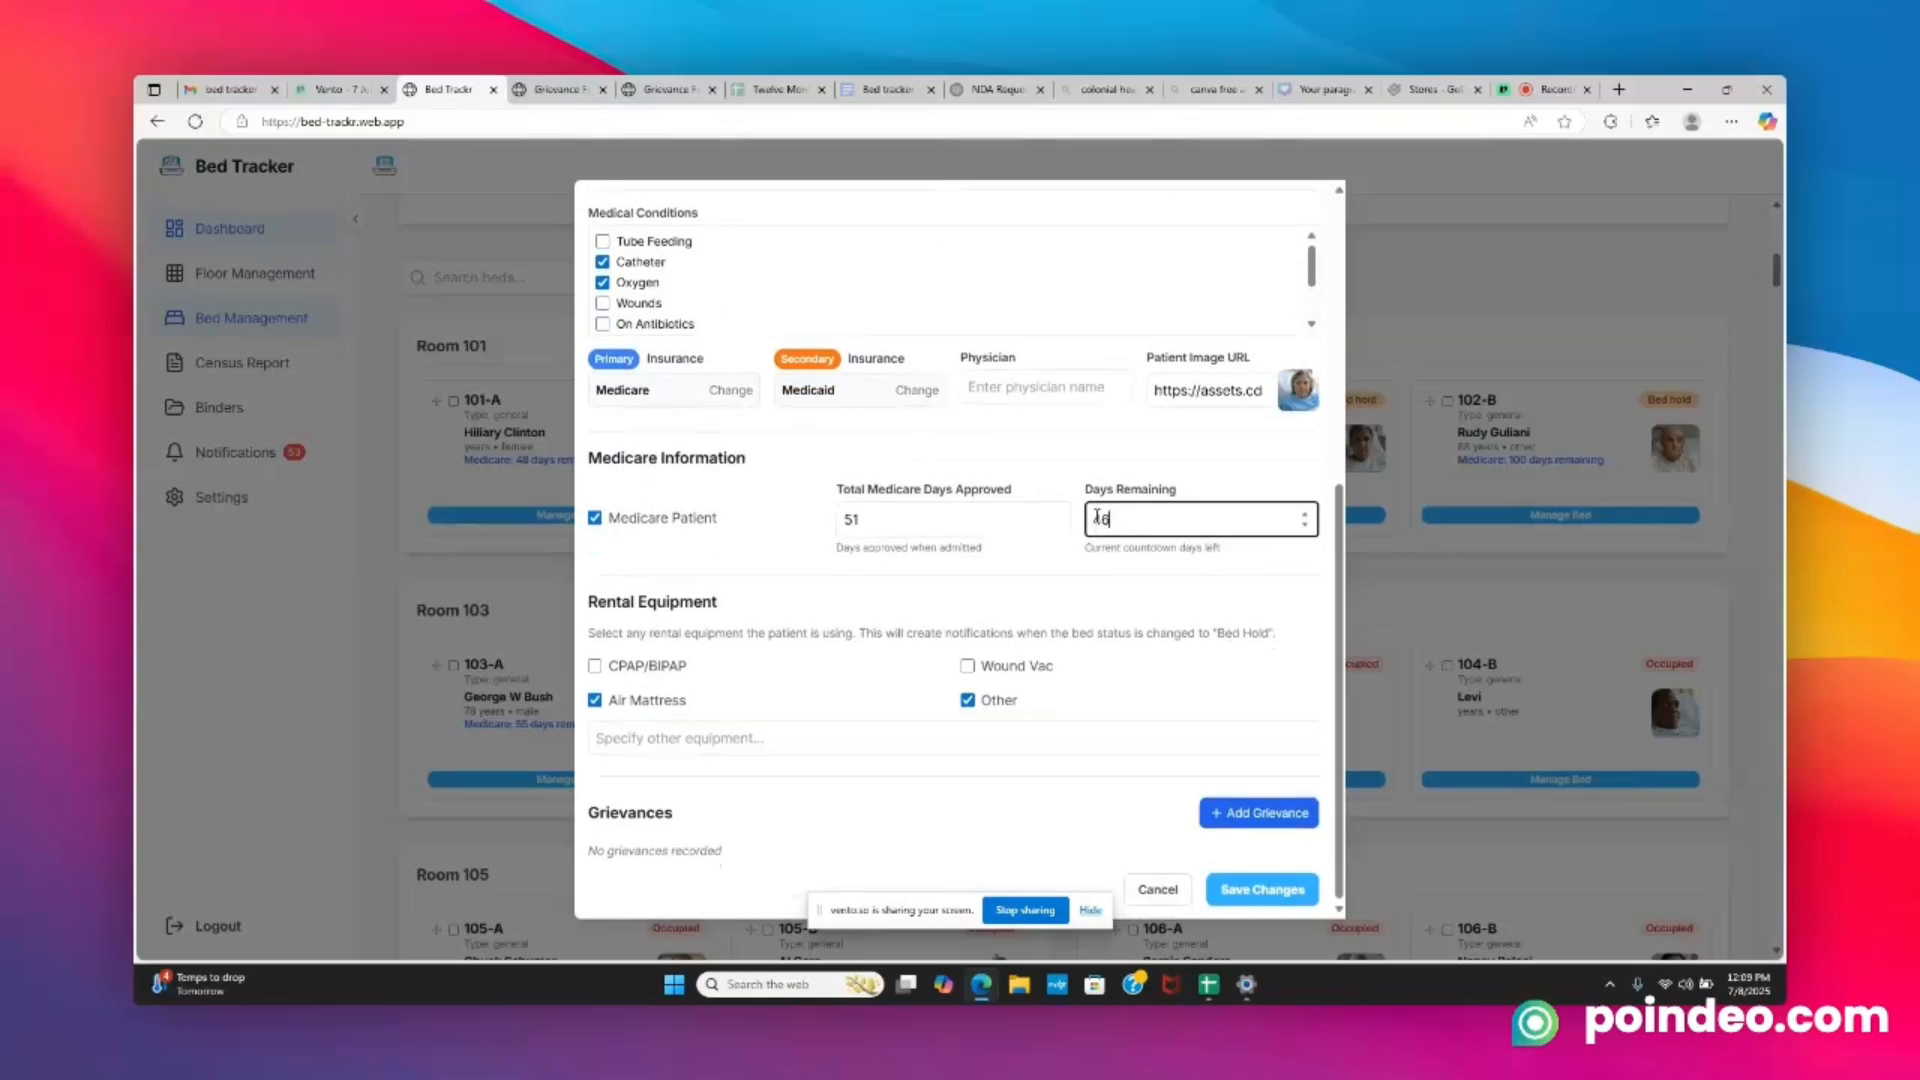Click the Add Grievance button
The image size is (1920, 1080).
click(1258, 813)
